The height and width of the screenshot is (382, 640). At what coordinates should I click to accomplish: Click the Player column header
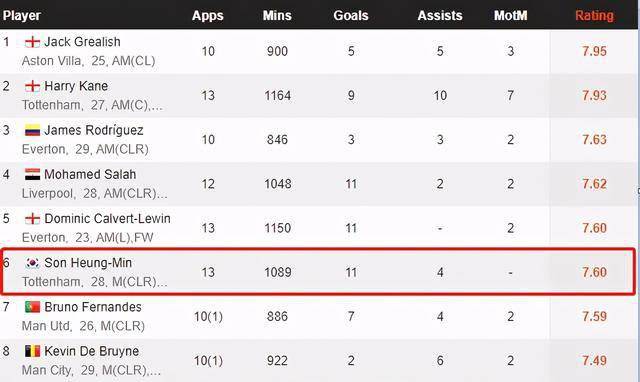22,16
